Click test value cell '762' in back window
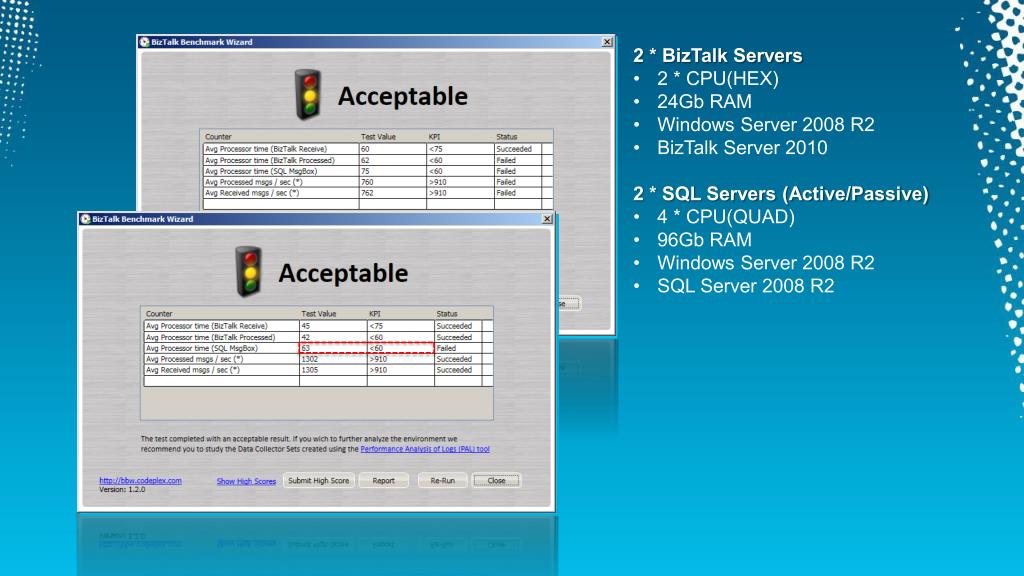 tap(392, 193)
